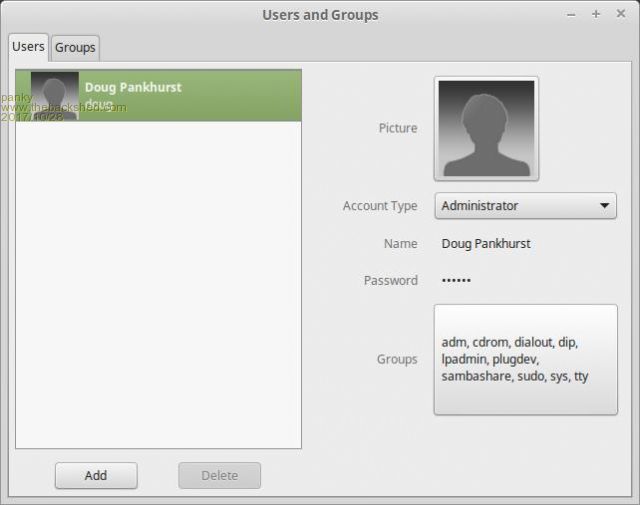This screenshot has height=505, width=640.
Task: Minimize the Users and Groups window
Action: (x=571, y=15)
